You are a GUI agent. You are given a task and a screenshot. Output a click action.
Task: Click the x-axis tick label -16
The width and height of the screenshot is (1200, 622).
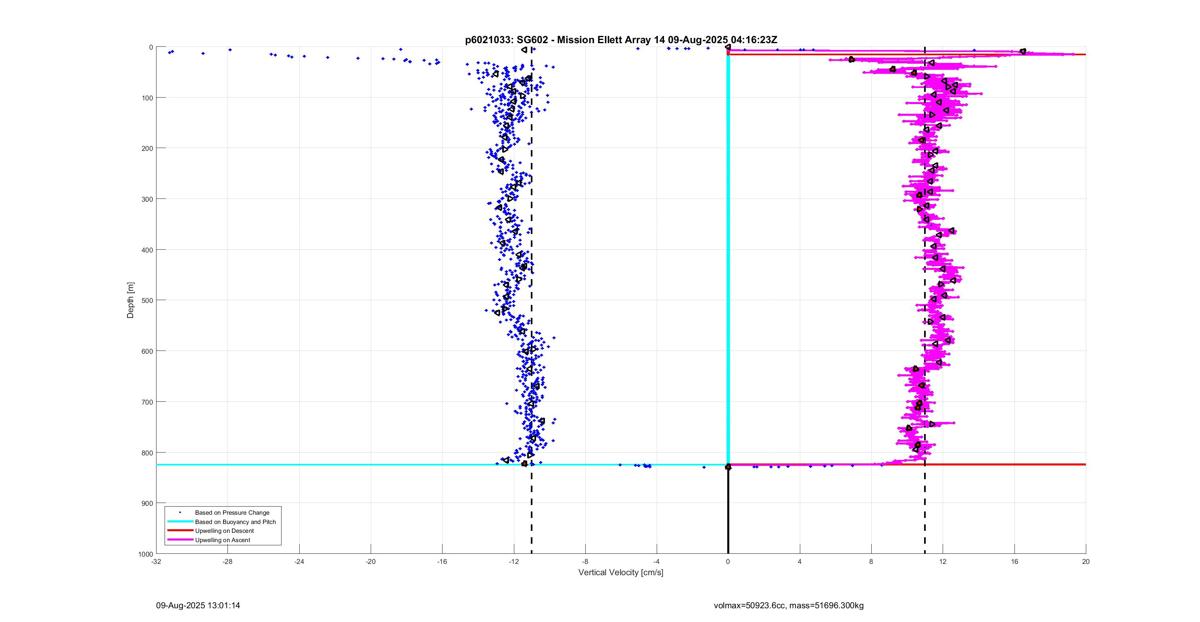442,561
